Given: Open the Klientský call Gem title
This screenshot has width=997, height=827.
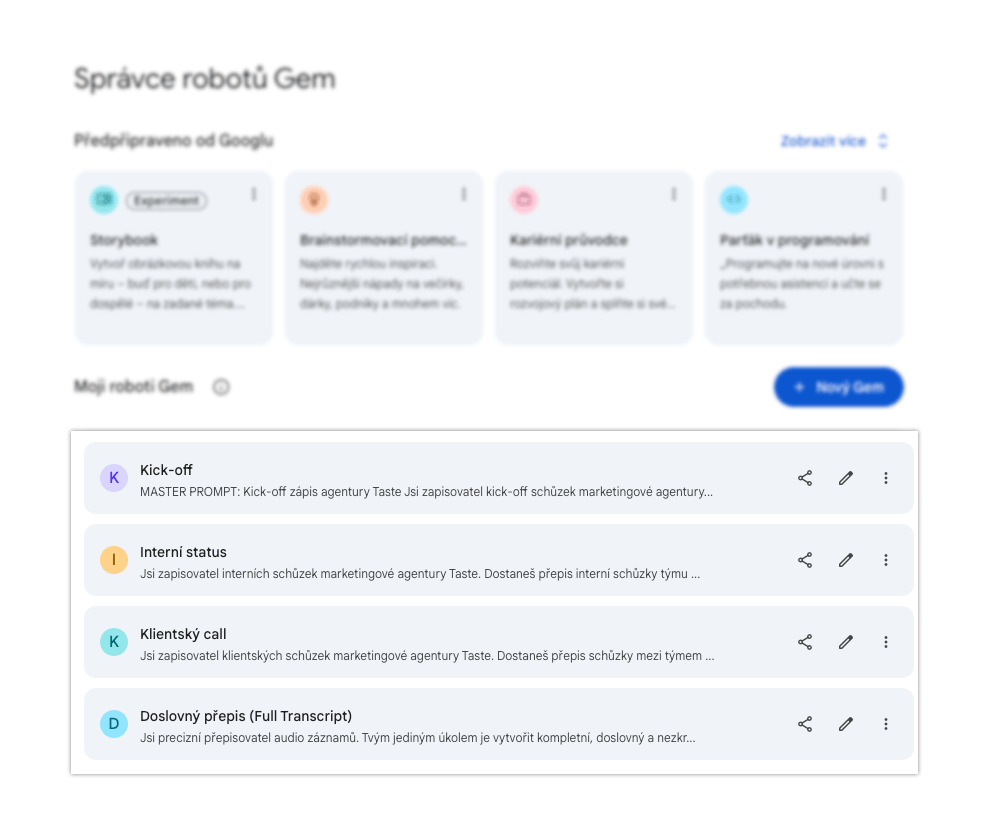Looking at the screenshot, I should 183,634.
